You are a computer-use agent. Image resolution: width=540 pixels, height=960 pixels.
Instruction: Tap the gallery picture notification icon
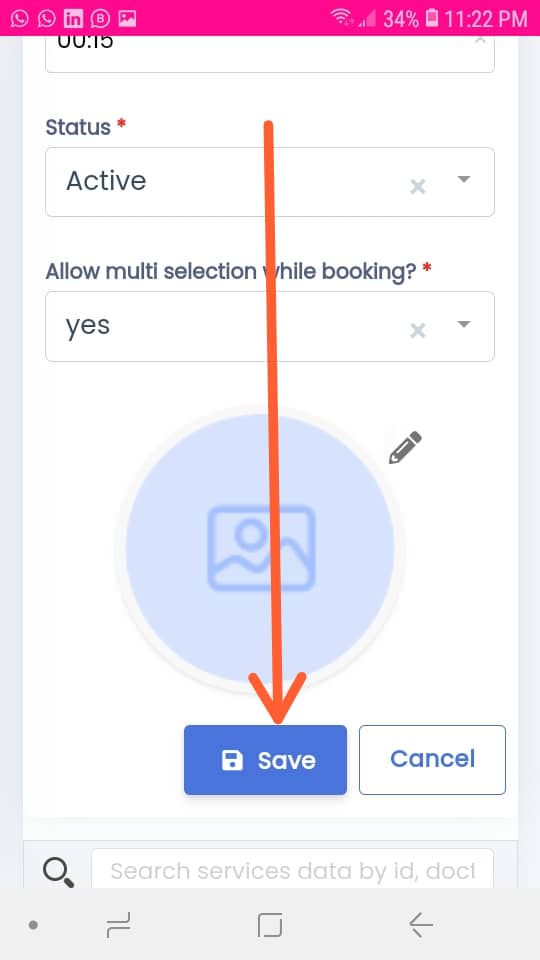[127, 18]
